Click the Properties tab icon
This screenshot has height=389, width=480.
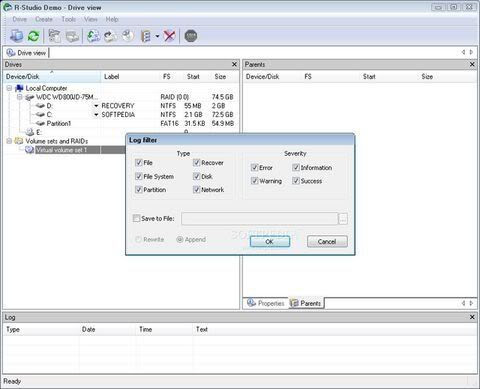pos(251,303)
